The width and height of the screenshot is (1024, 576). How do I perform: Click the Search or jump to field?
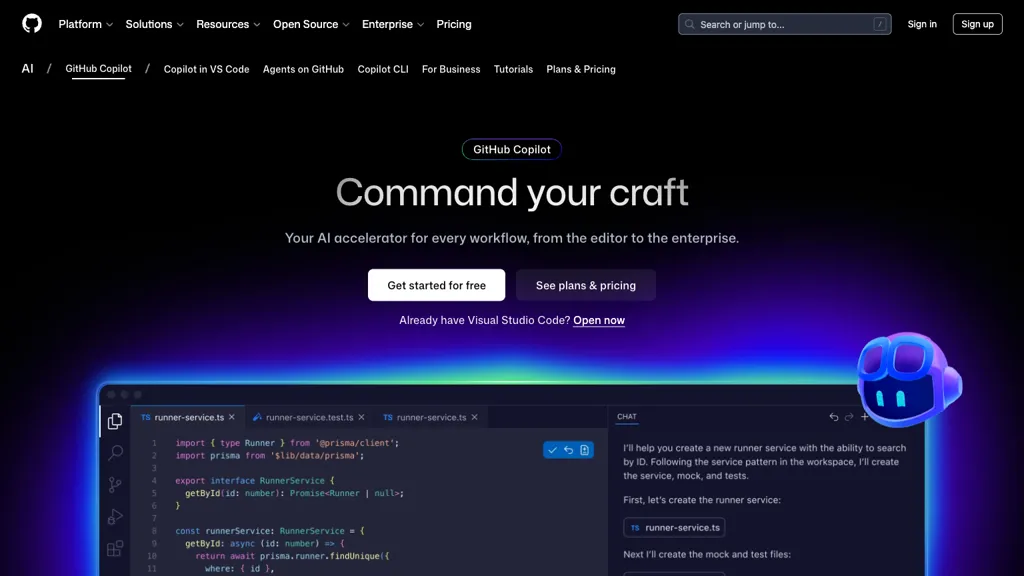(x=784, y=23)
